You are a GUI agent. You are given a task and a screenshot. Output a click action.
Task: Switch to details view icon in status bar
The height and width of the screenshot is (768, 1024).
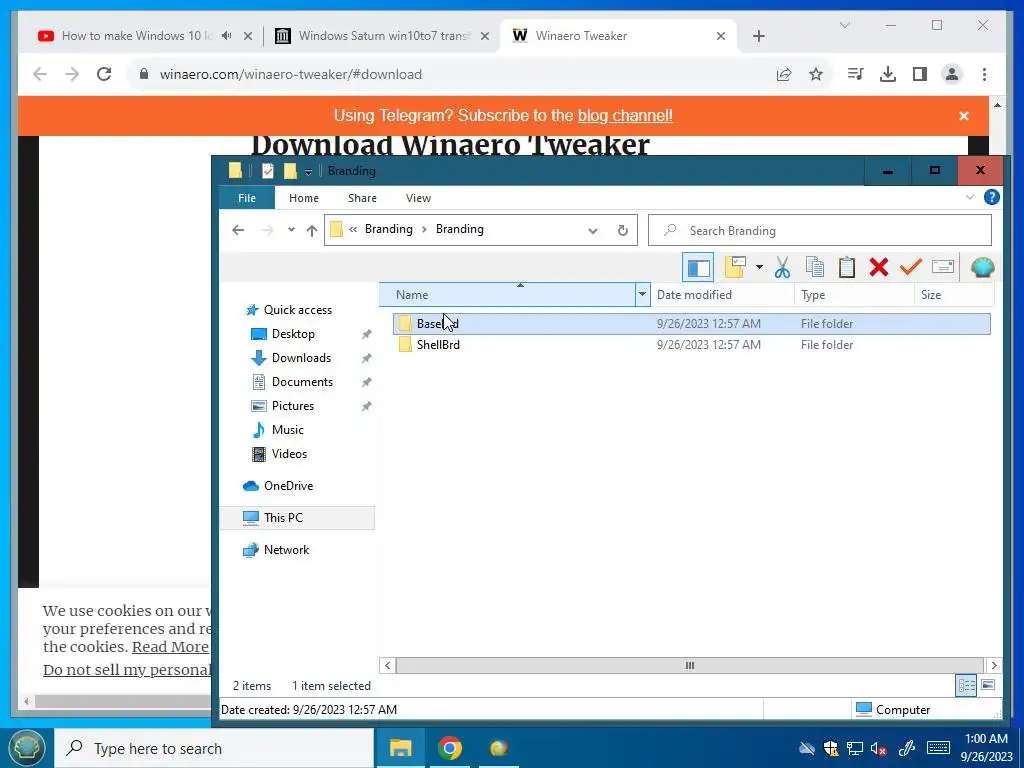pyautogui.click(x=966, y=686)
